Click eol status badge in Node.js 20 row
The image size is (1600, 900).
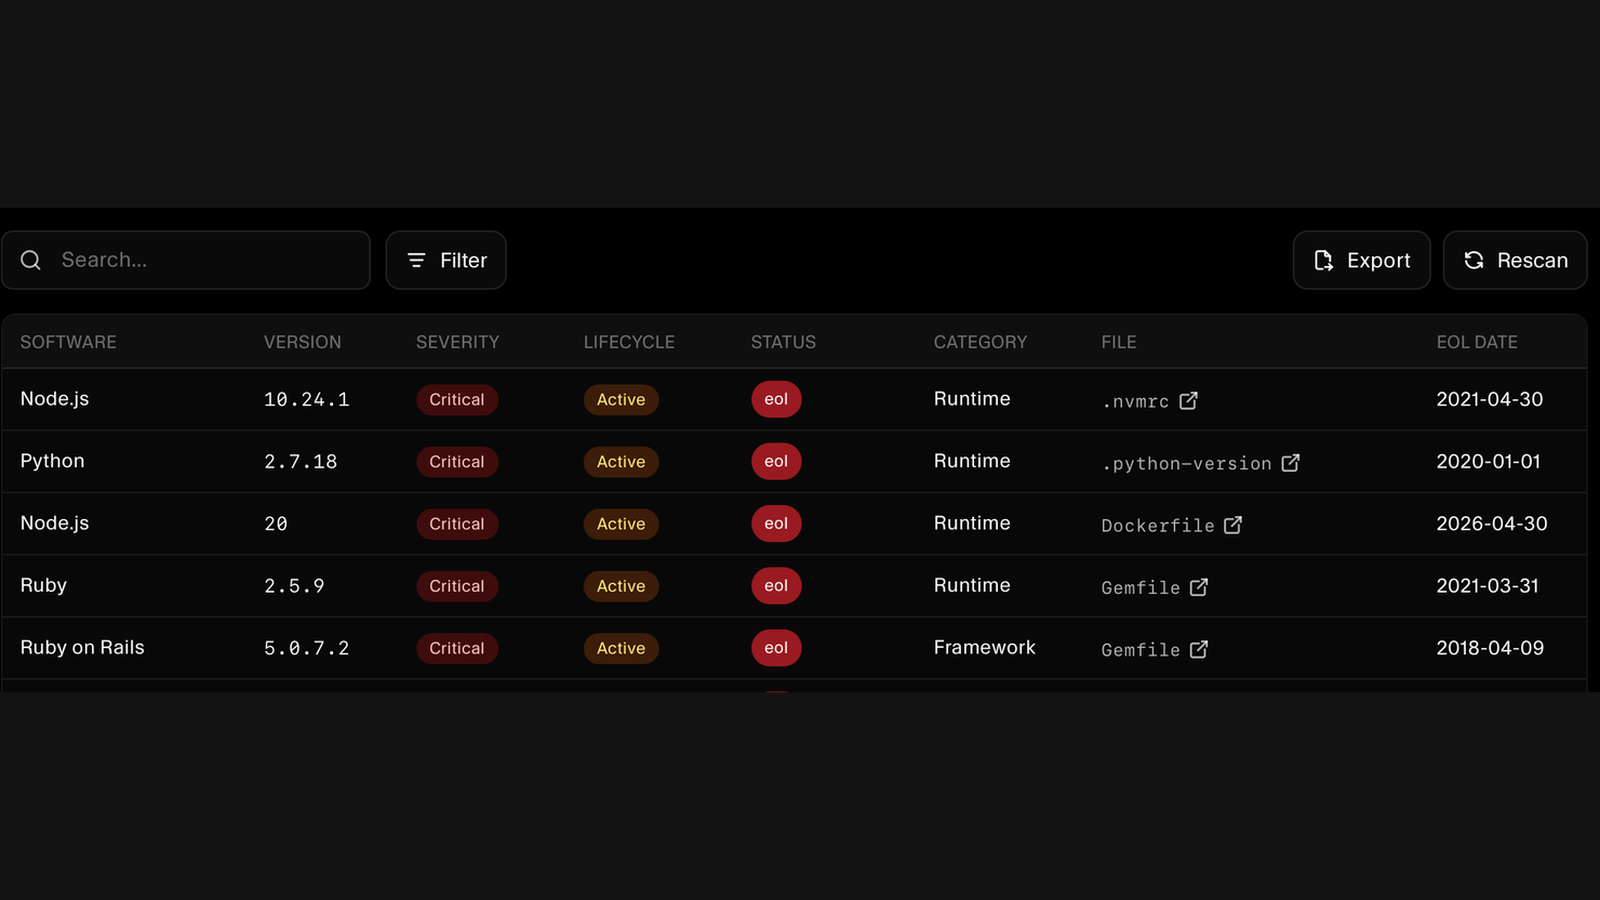[x=776, y=523]
